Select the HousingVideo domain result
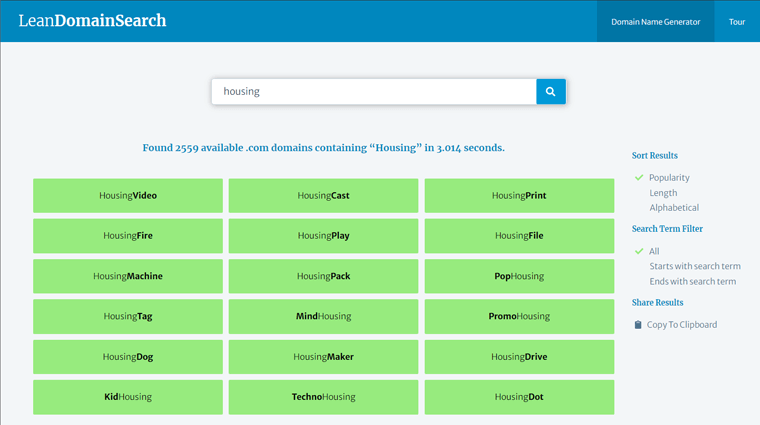 (128, 196)
